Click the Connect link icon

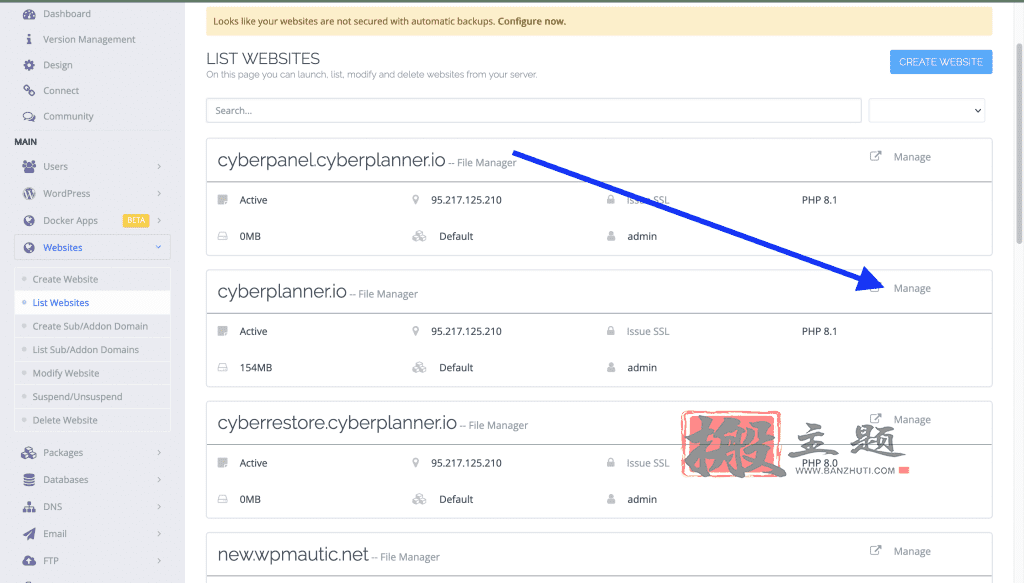pos(29,91)
